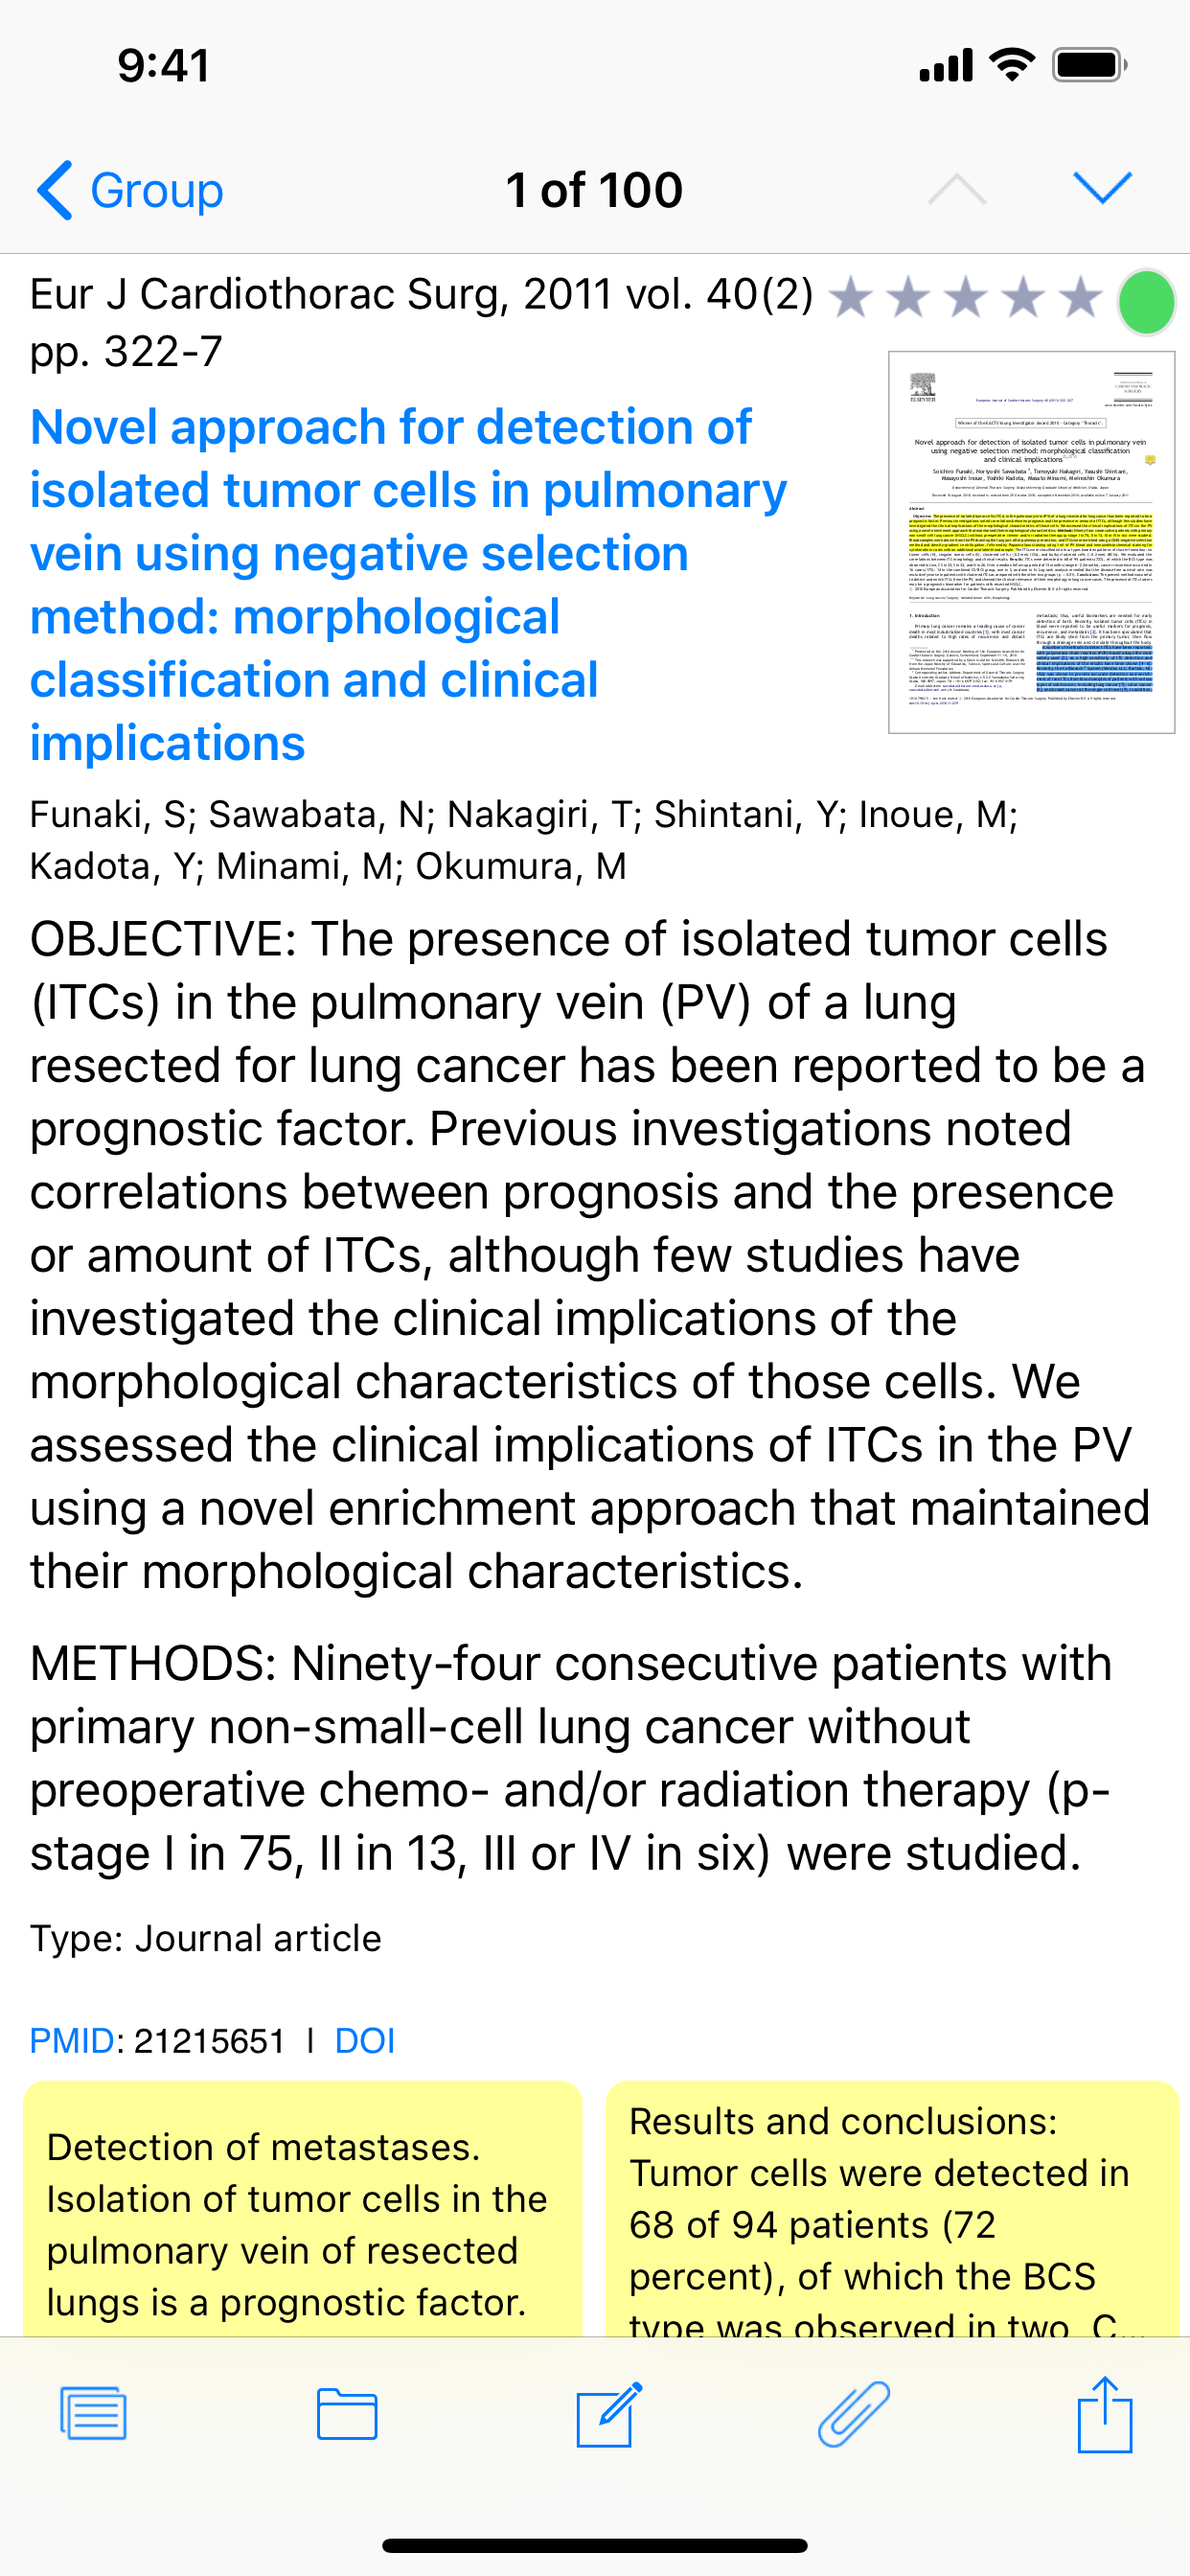The width and height of the screenshot is (1190, 2576).
Task: Tap the list view icon in bottom toolbar
Action: 93,2414
